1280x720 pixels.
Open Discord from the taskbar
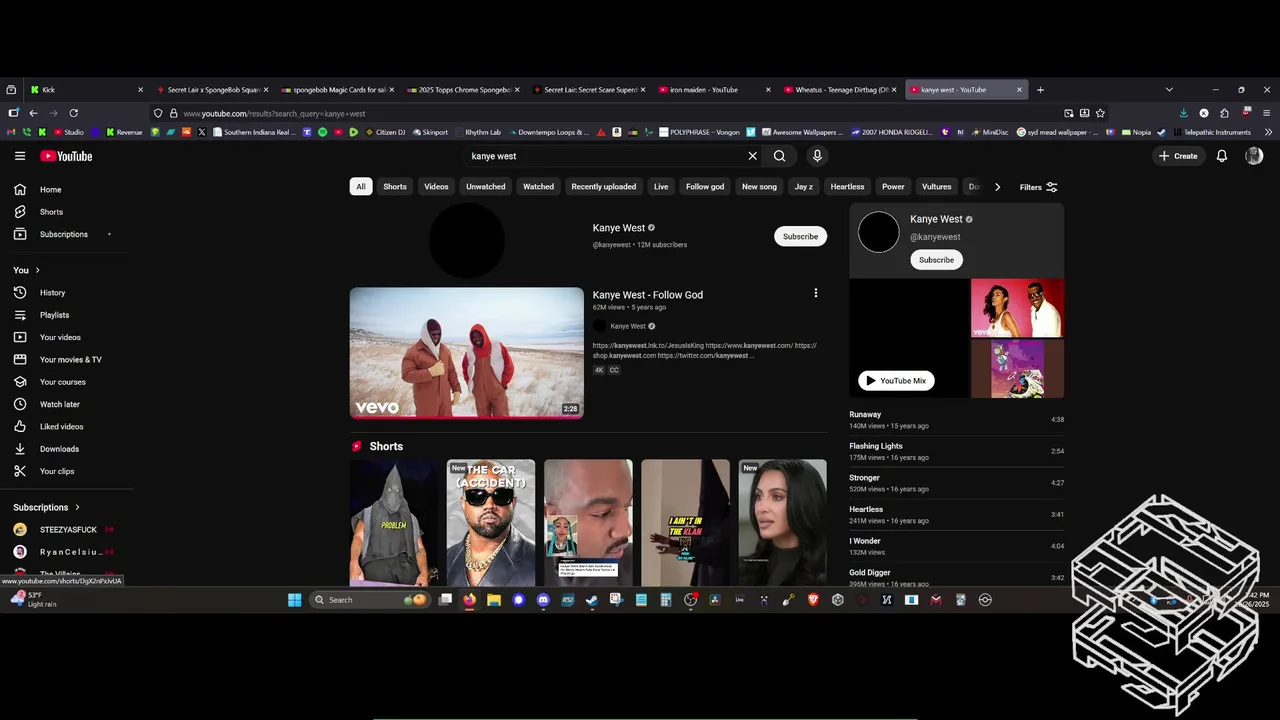543,600
